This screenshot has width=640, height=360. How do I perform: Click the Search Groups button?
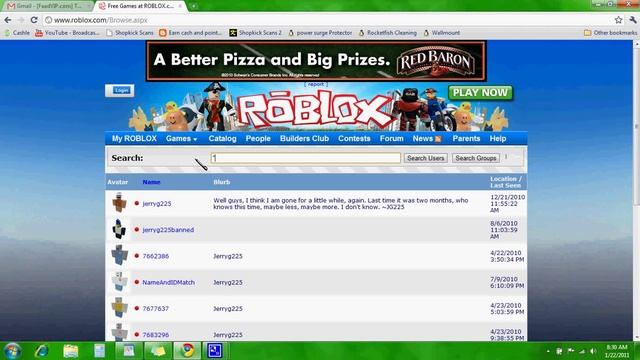pos(476,158)
